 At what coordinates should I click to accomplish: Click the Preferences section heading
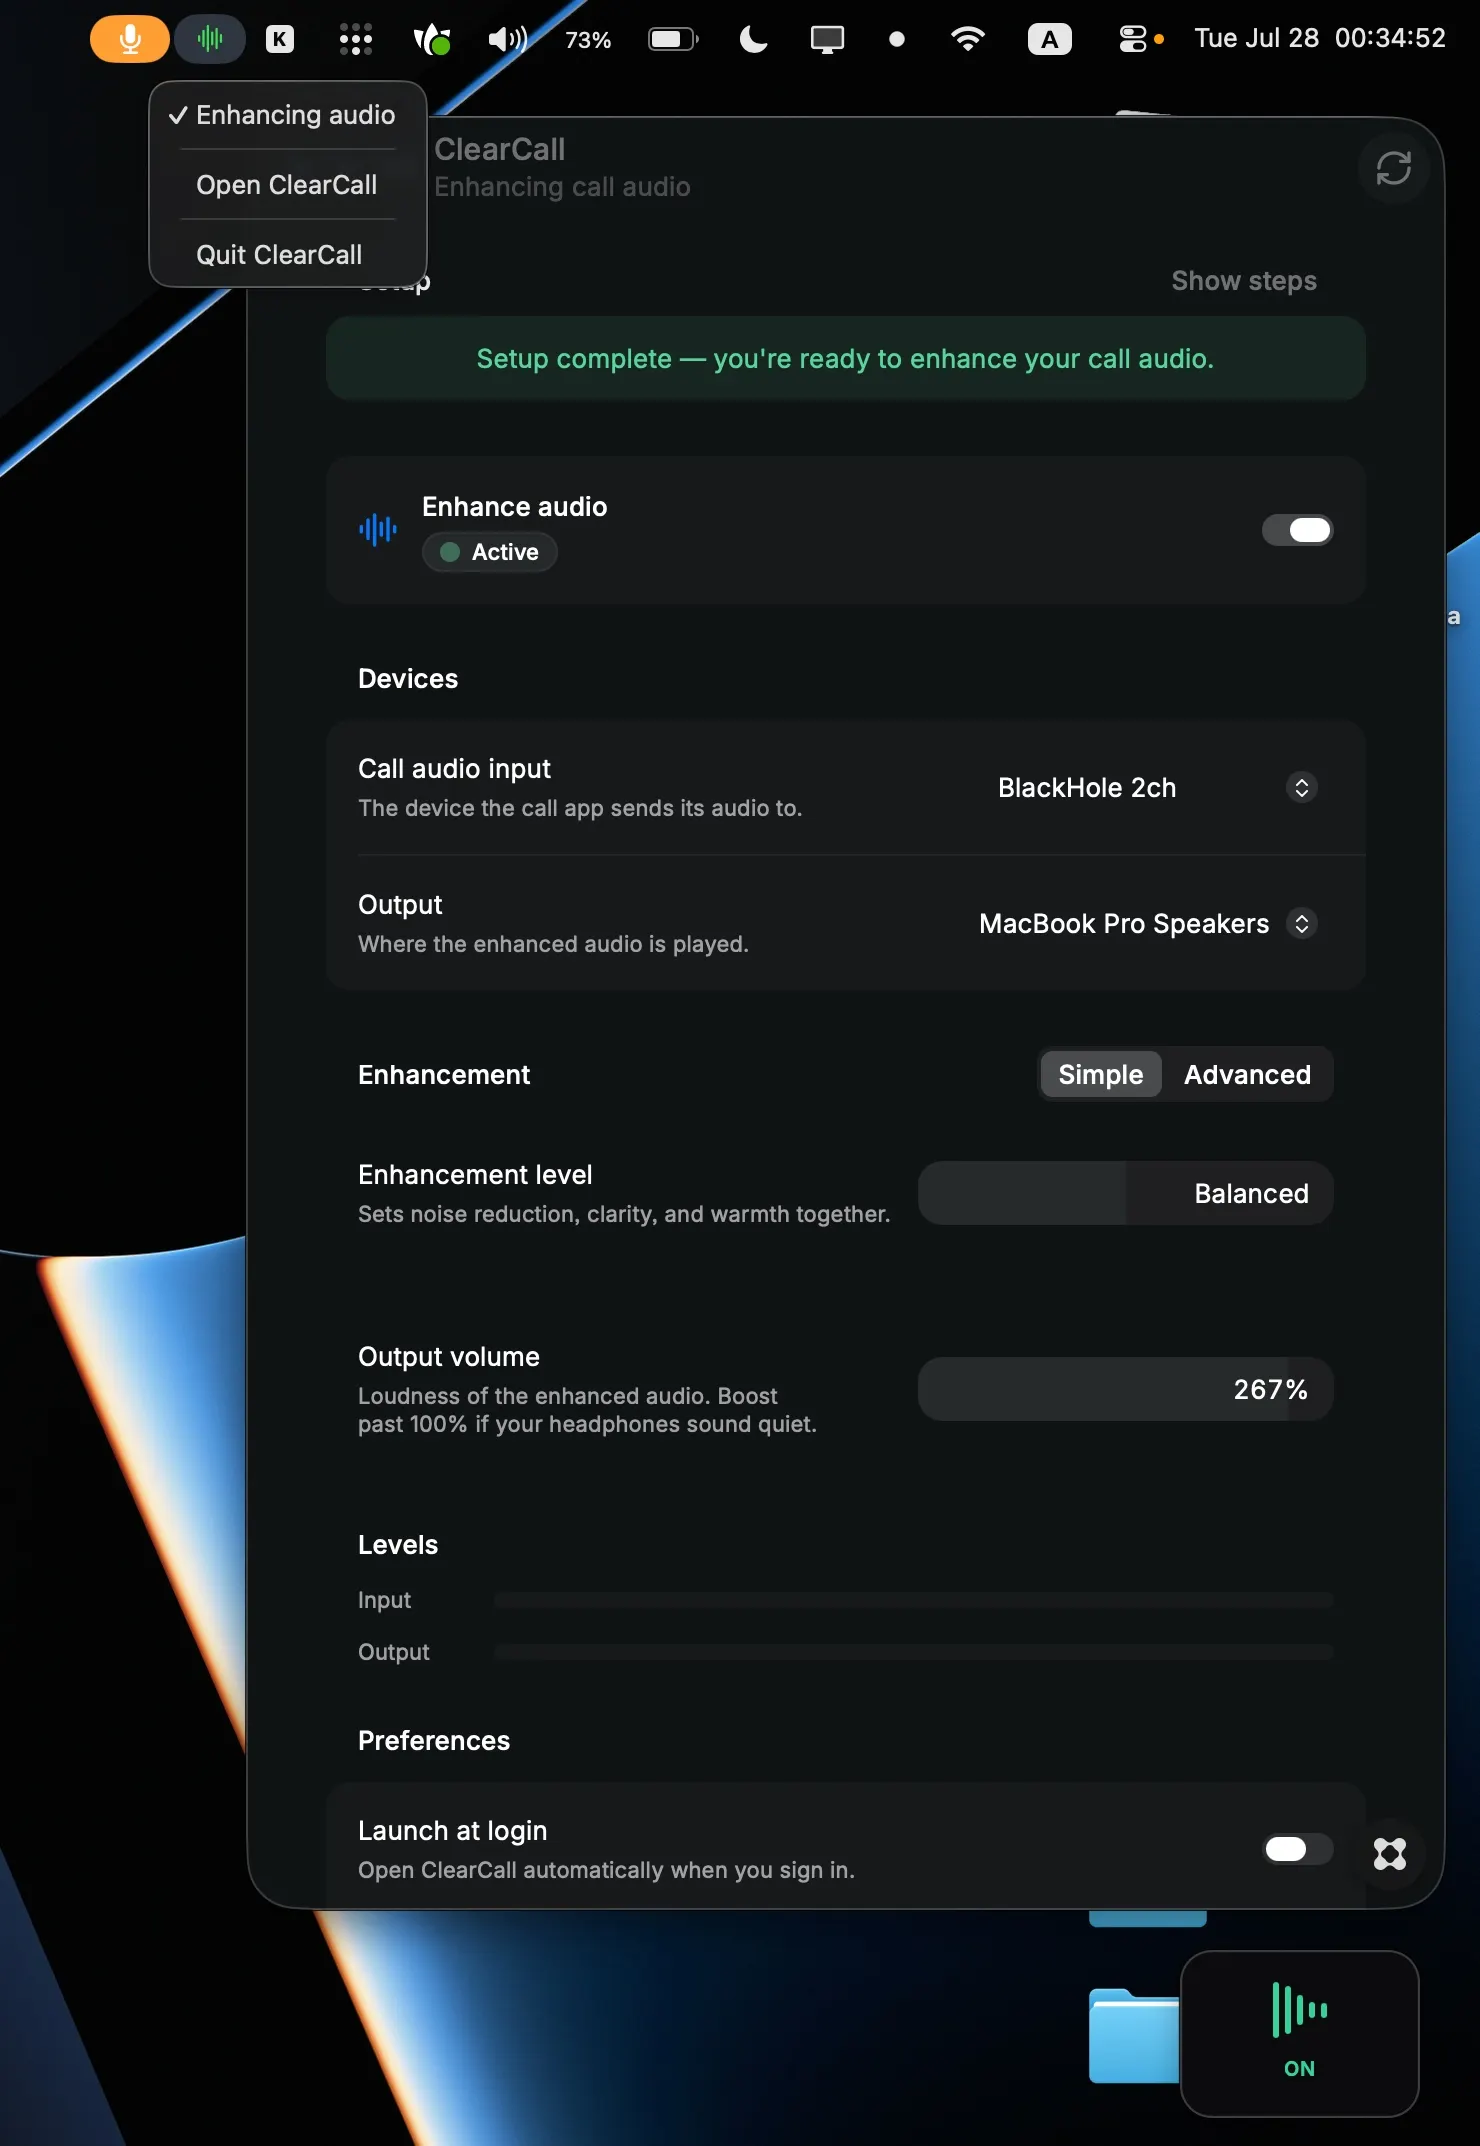click(x=434, y=1741)
